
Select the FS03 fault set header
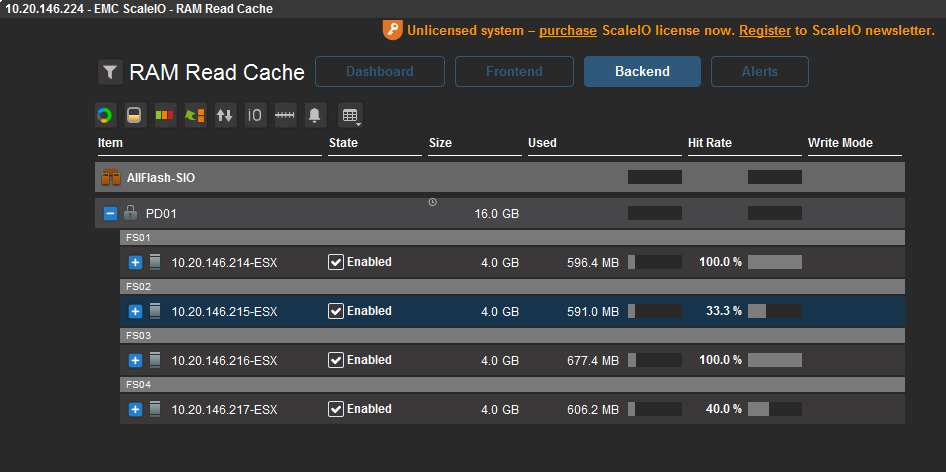[512, 336]
